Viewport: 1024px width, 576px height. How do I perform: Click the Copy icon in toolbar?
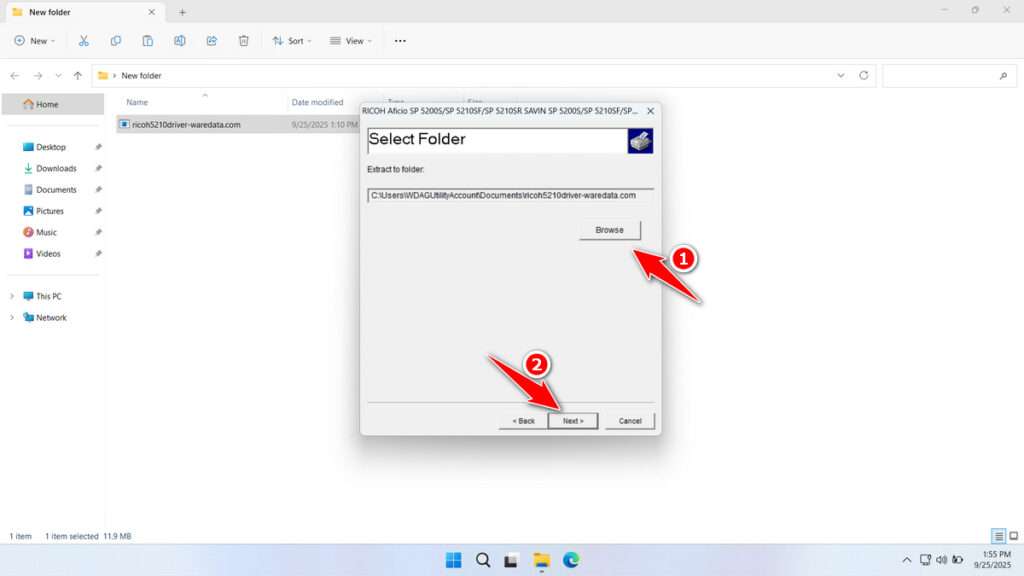[116, 40]
